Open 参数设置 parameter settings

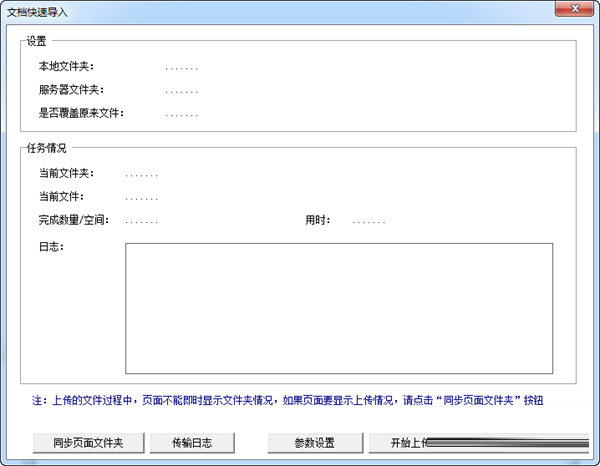pyautogui.click(x=314, y=442)
